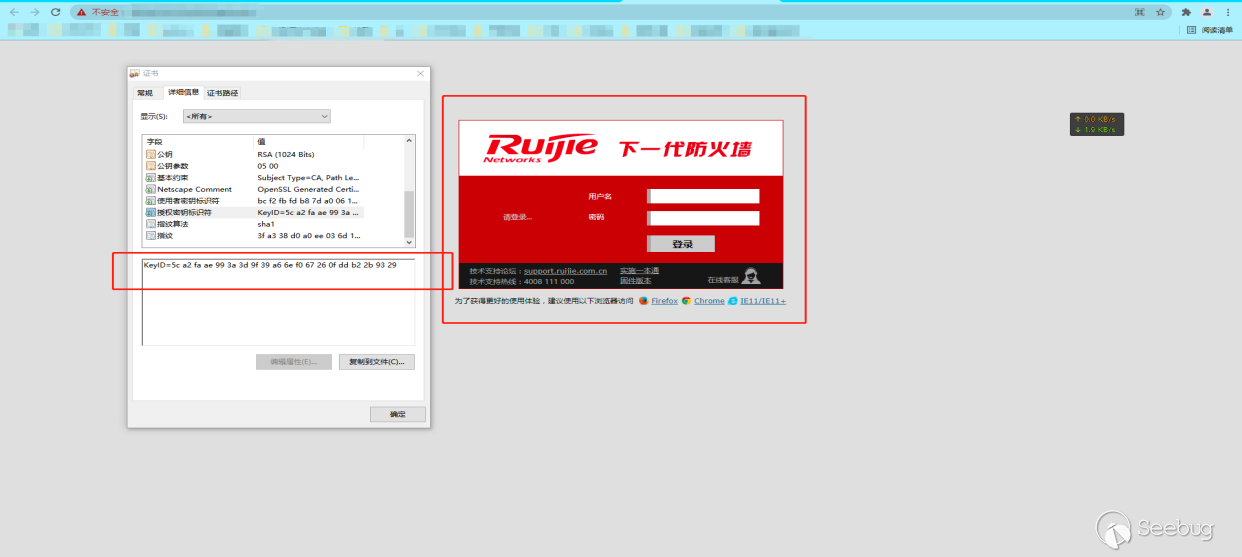
Task: Close the 证书 dialog with X
Action: 420,74
